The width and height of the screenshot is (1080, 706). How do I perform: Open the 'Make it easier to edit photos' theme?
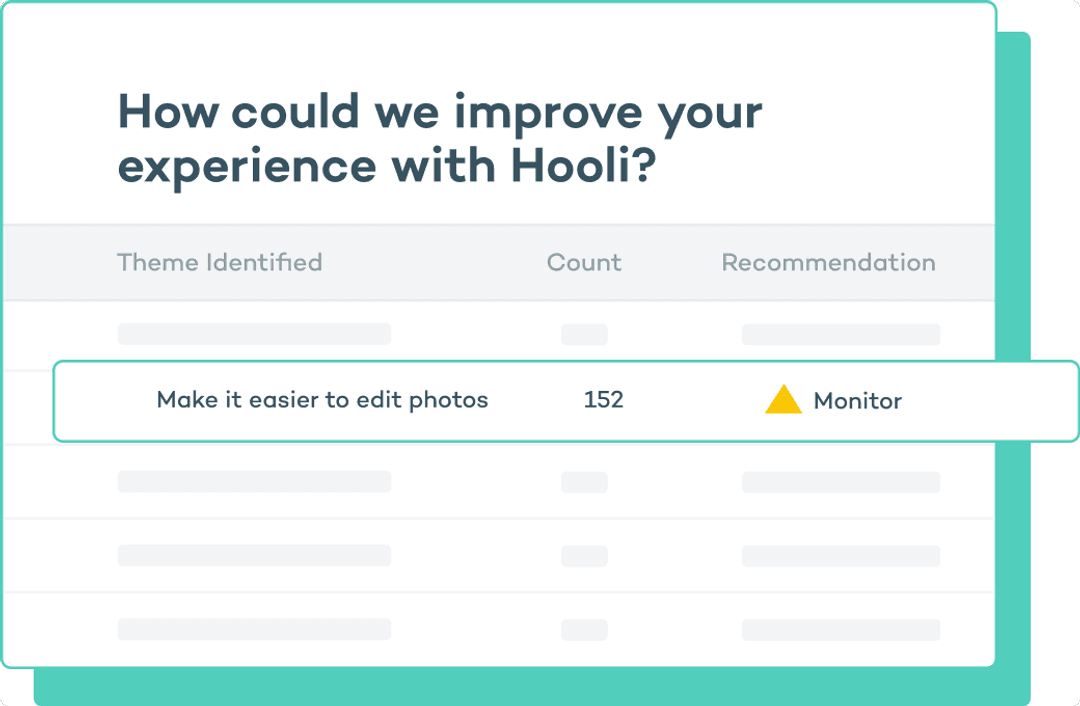coord(322,399)
